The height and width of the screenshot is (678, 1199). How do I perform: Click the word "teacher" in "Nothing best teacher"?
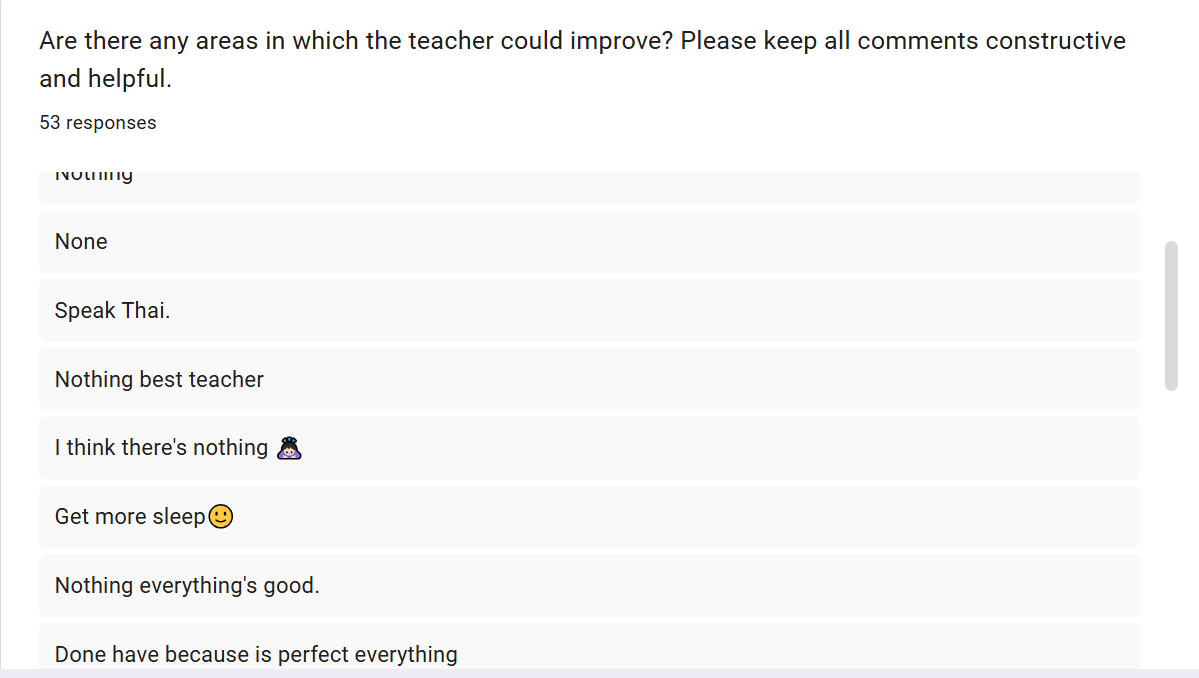coord(226,380)
